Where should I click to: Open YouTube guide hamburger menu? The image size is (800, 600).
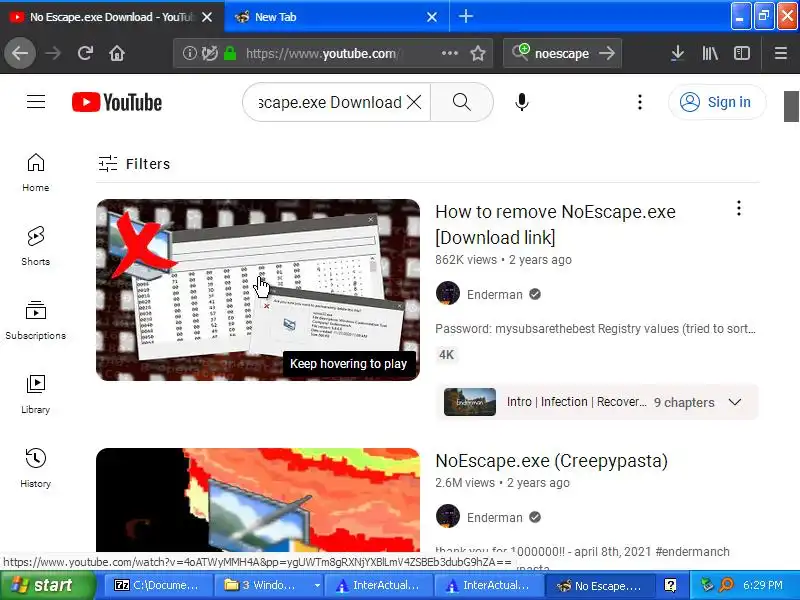point(36,102)
